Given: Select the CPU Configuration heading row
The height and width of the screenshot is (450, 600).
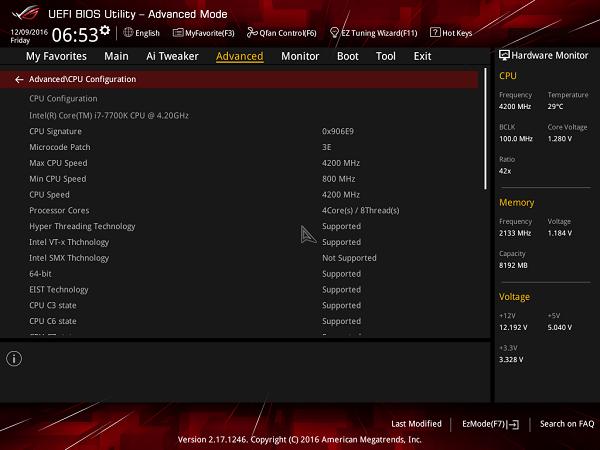Looking at the screenshot, I should click(239, 99).
